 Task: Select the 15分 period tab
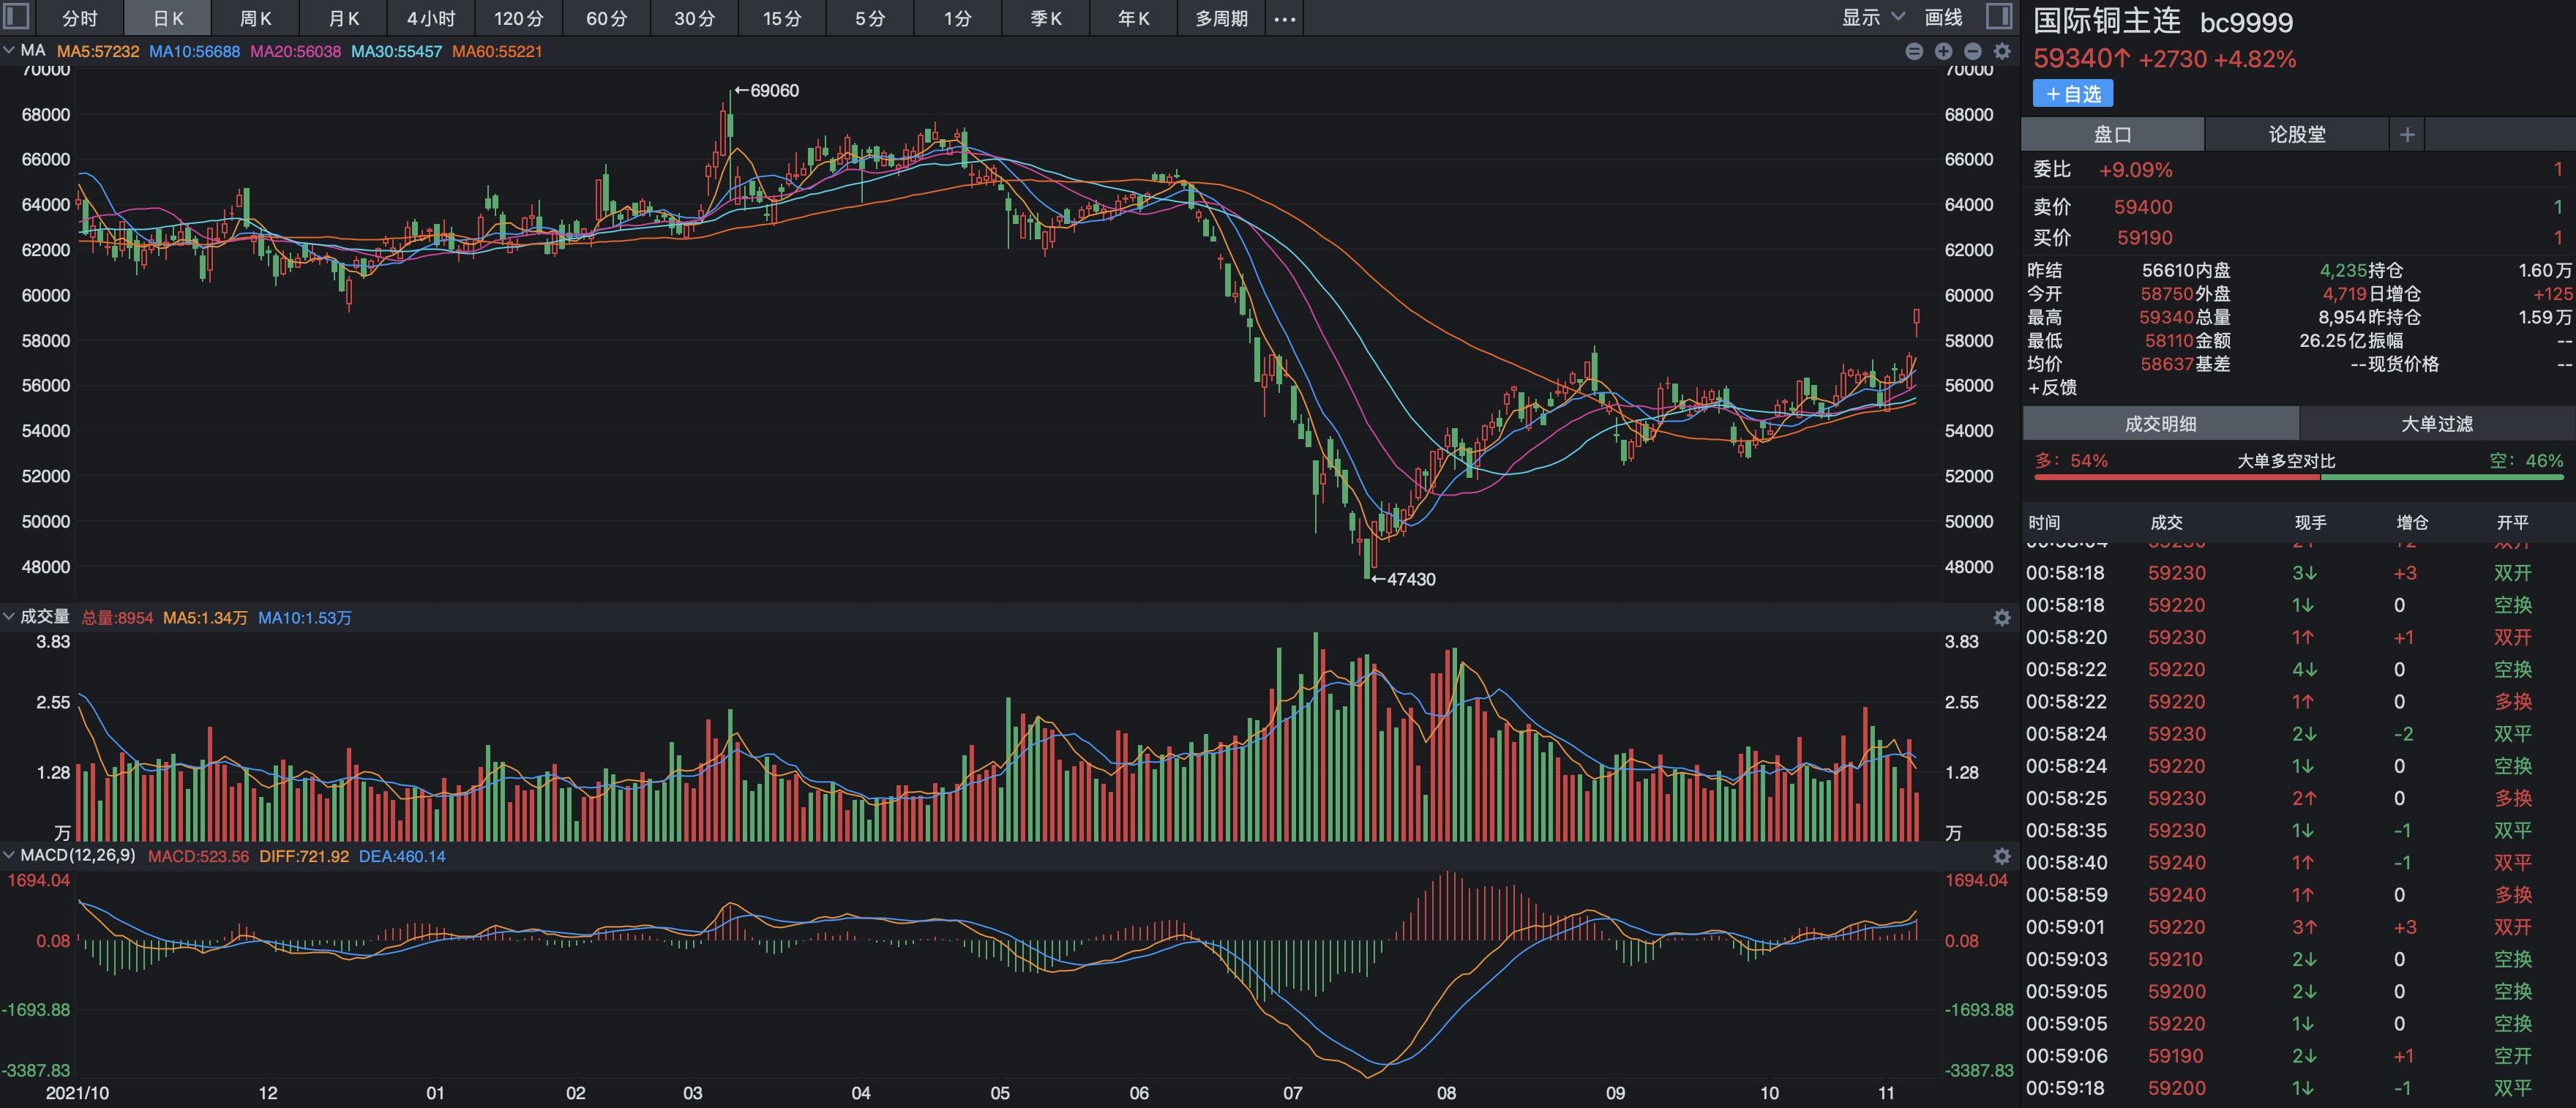click(782, 18)
